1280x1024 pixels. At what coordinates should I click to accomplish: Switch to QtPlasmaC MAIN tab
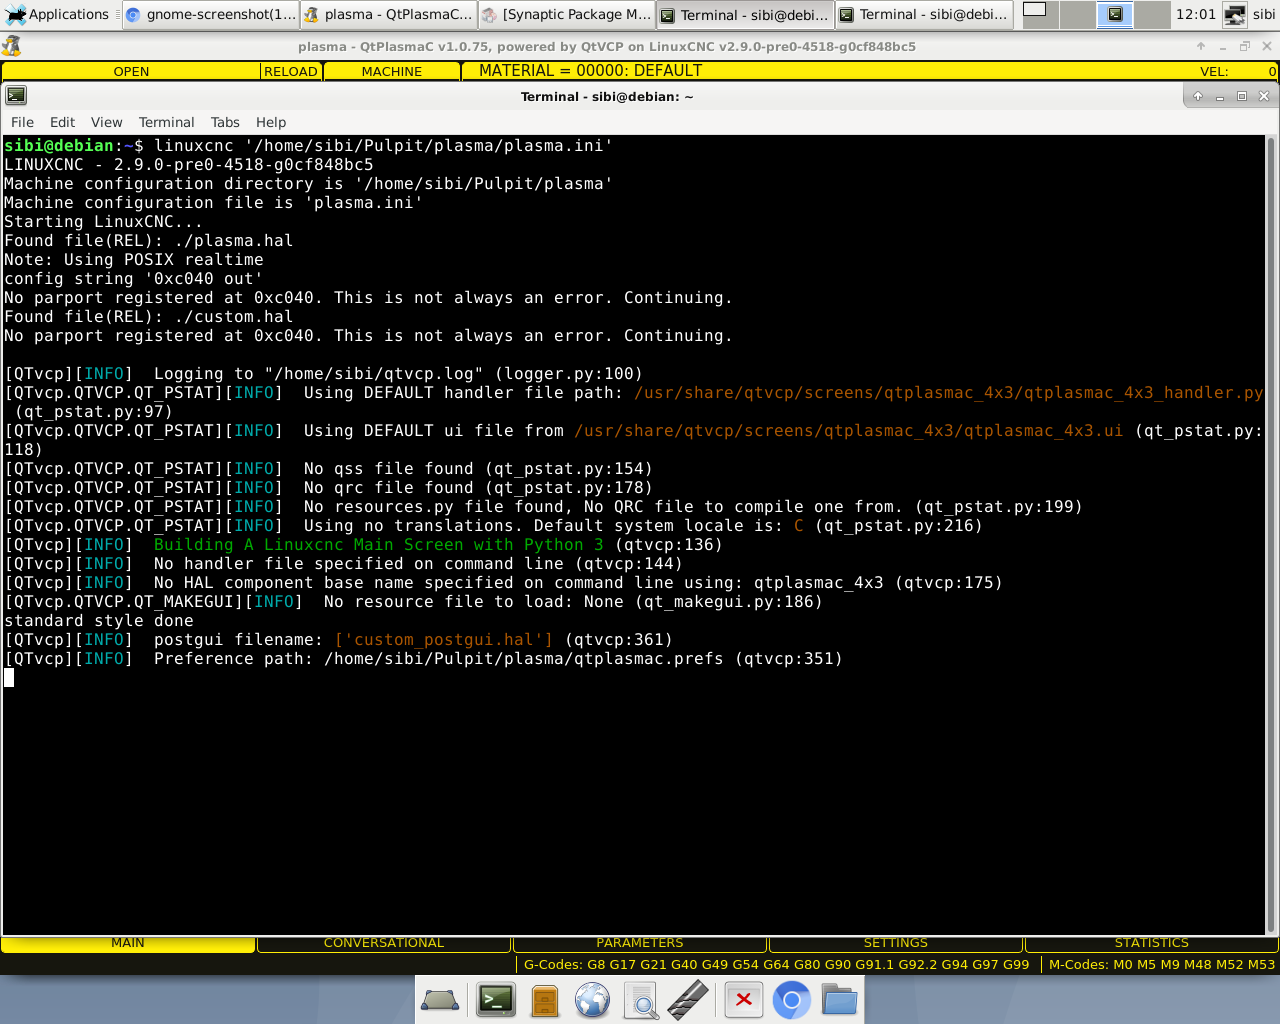pos(128,943)
